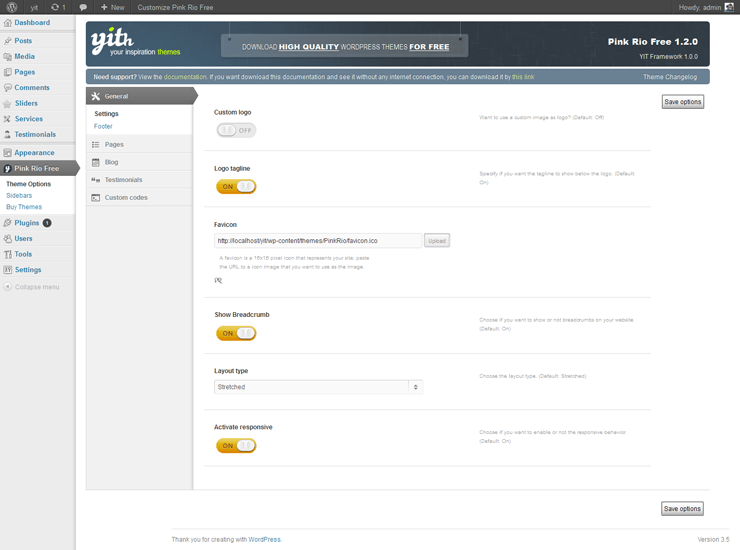Viewport: 740px width, 550px height.
Task: Toggle the Activate responsive switch
Action: coord(236,446)
